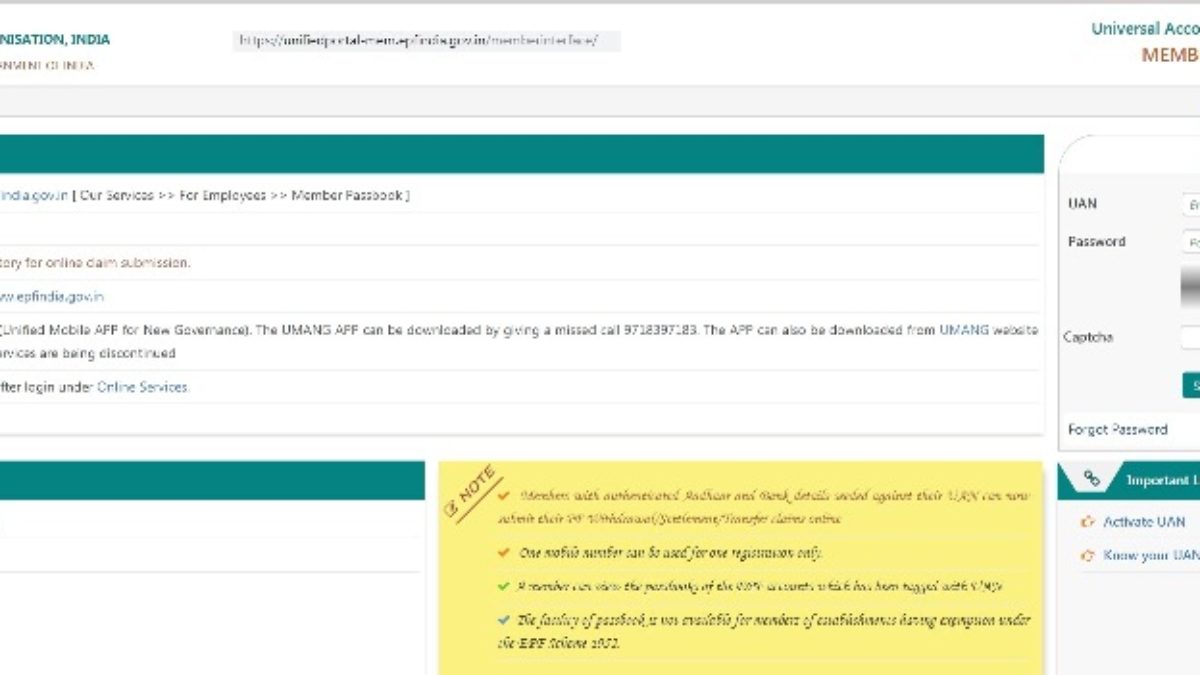
Task: Click the orange checkmark beside the mobile number note
Action: pos(504,553)
